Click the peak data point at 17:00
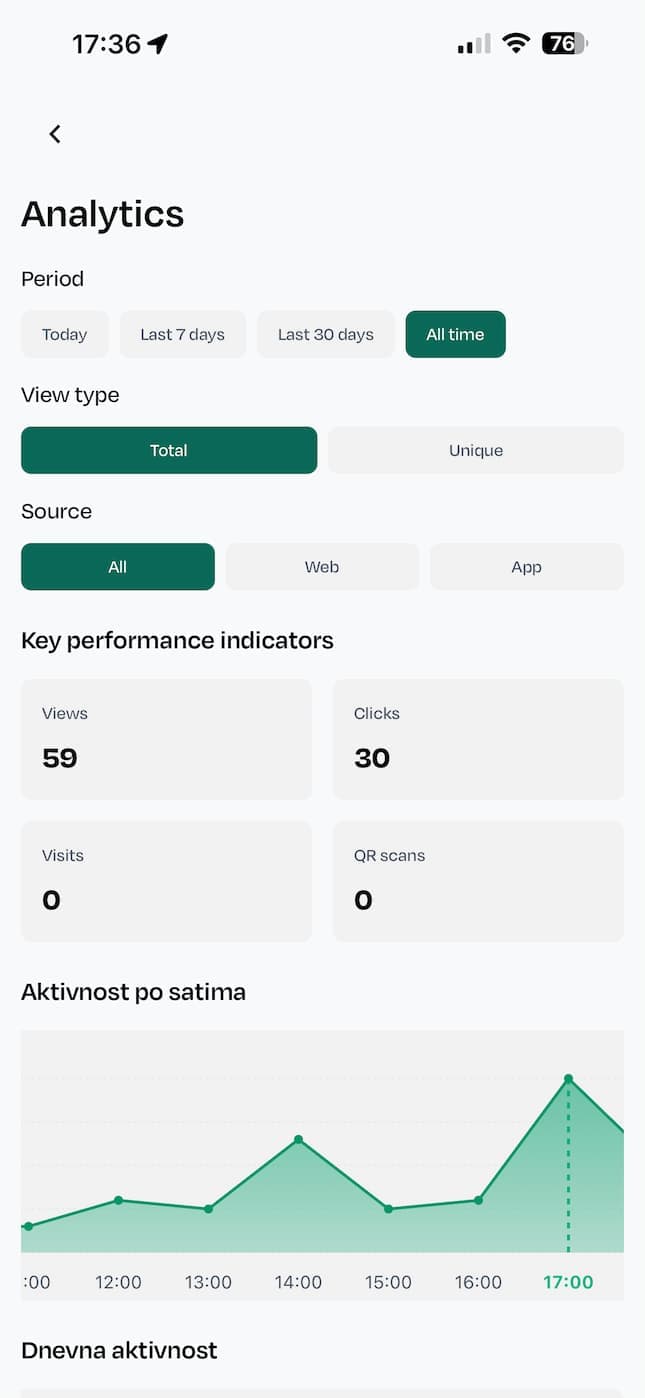The width and height of the screenshot is (645, 1398). tap(569, 1078)
